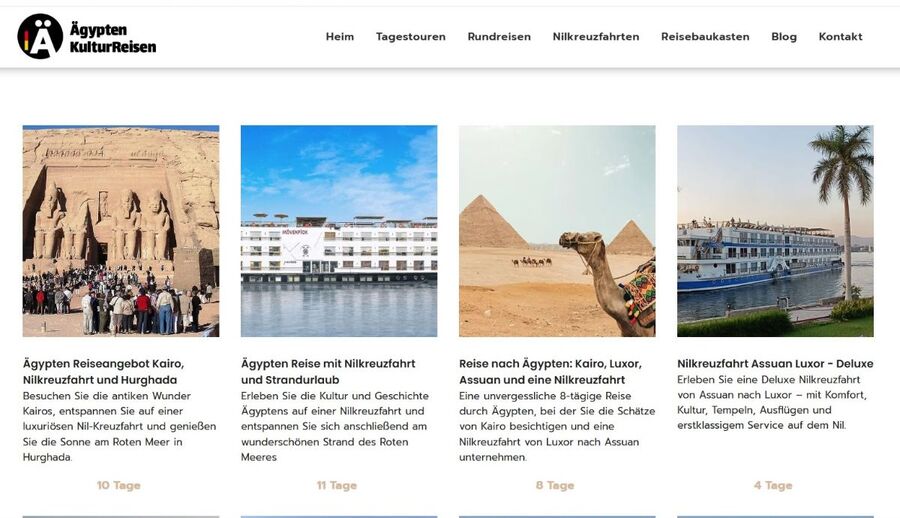The width and height of the screenshot is (900, 518).
Task: Open the pyramids and camel image
Action: coord(557,231)
